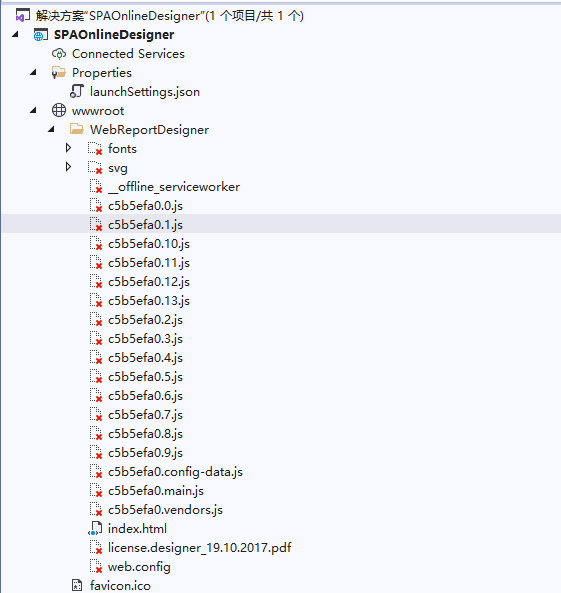Select the c5b5efa0.0.js file name
This screenshot has height=593, width=561.
pos(145,206)
